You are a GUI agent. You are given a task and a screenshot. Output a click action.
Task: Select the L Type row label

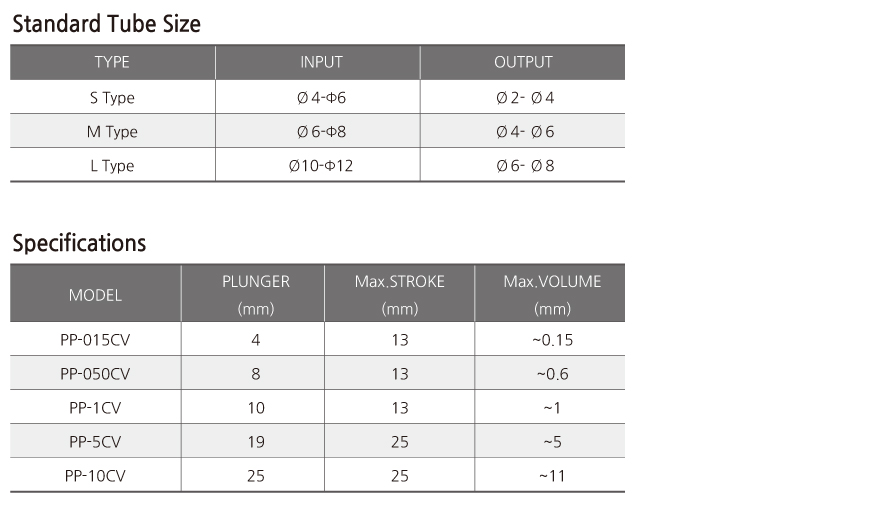(112, 165)
